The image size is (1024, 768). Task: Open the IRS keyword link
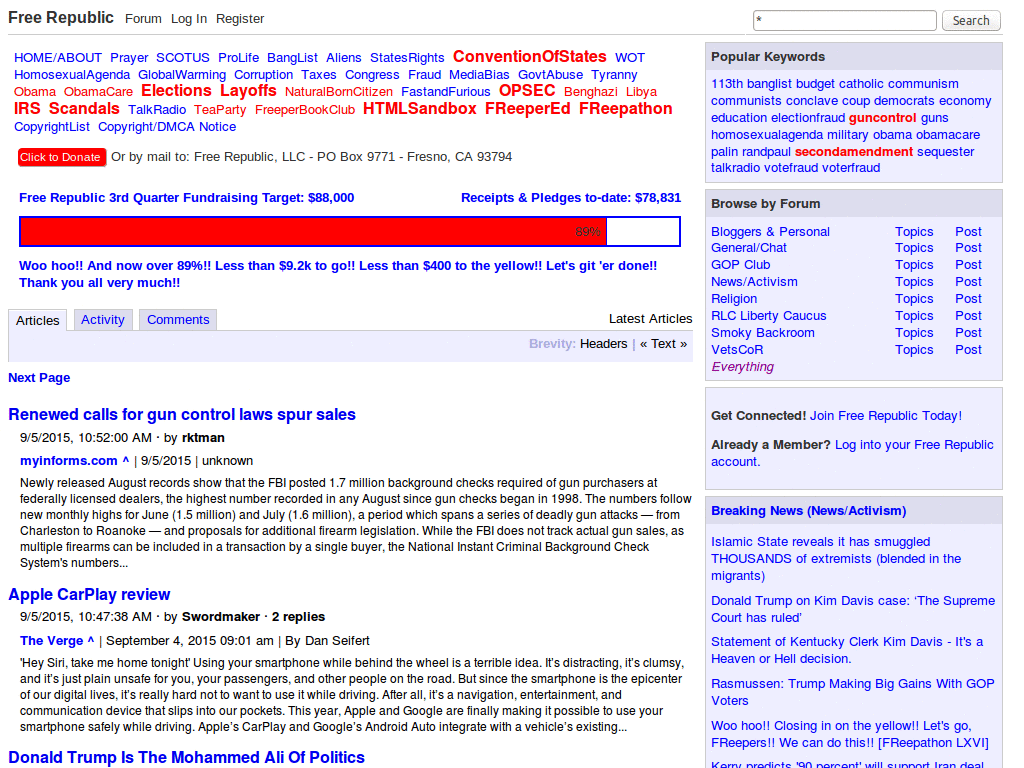pos(27,108)
